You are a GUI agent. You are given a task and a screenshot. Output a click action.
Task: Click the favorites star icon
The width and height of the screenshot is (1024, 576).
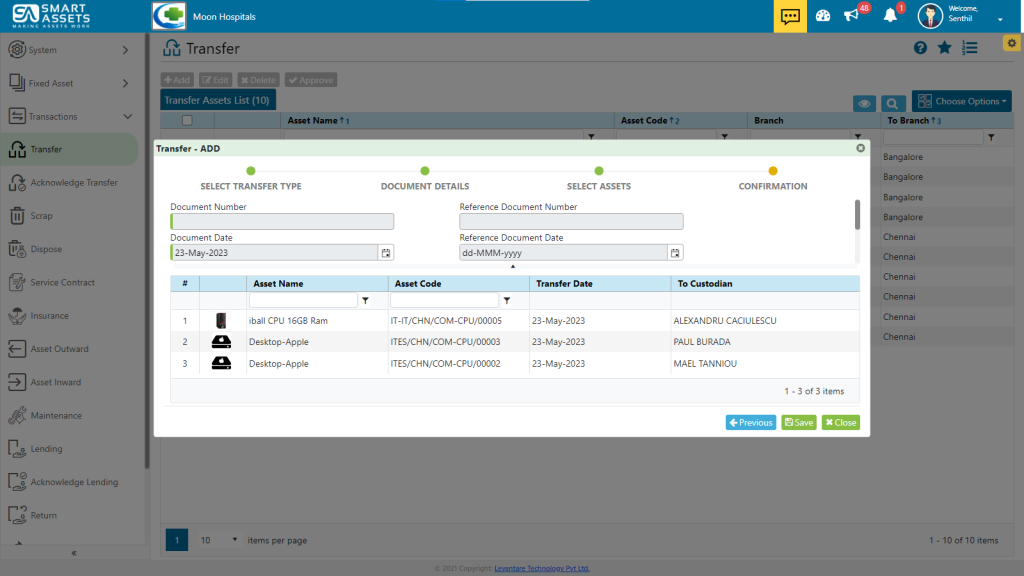(x=942, y=47)
